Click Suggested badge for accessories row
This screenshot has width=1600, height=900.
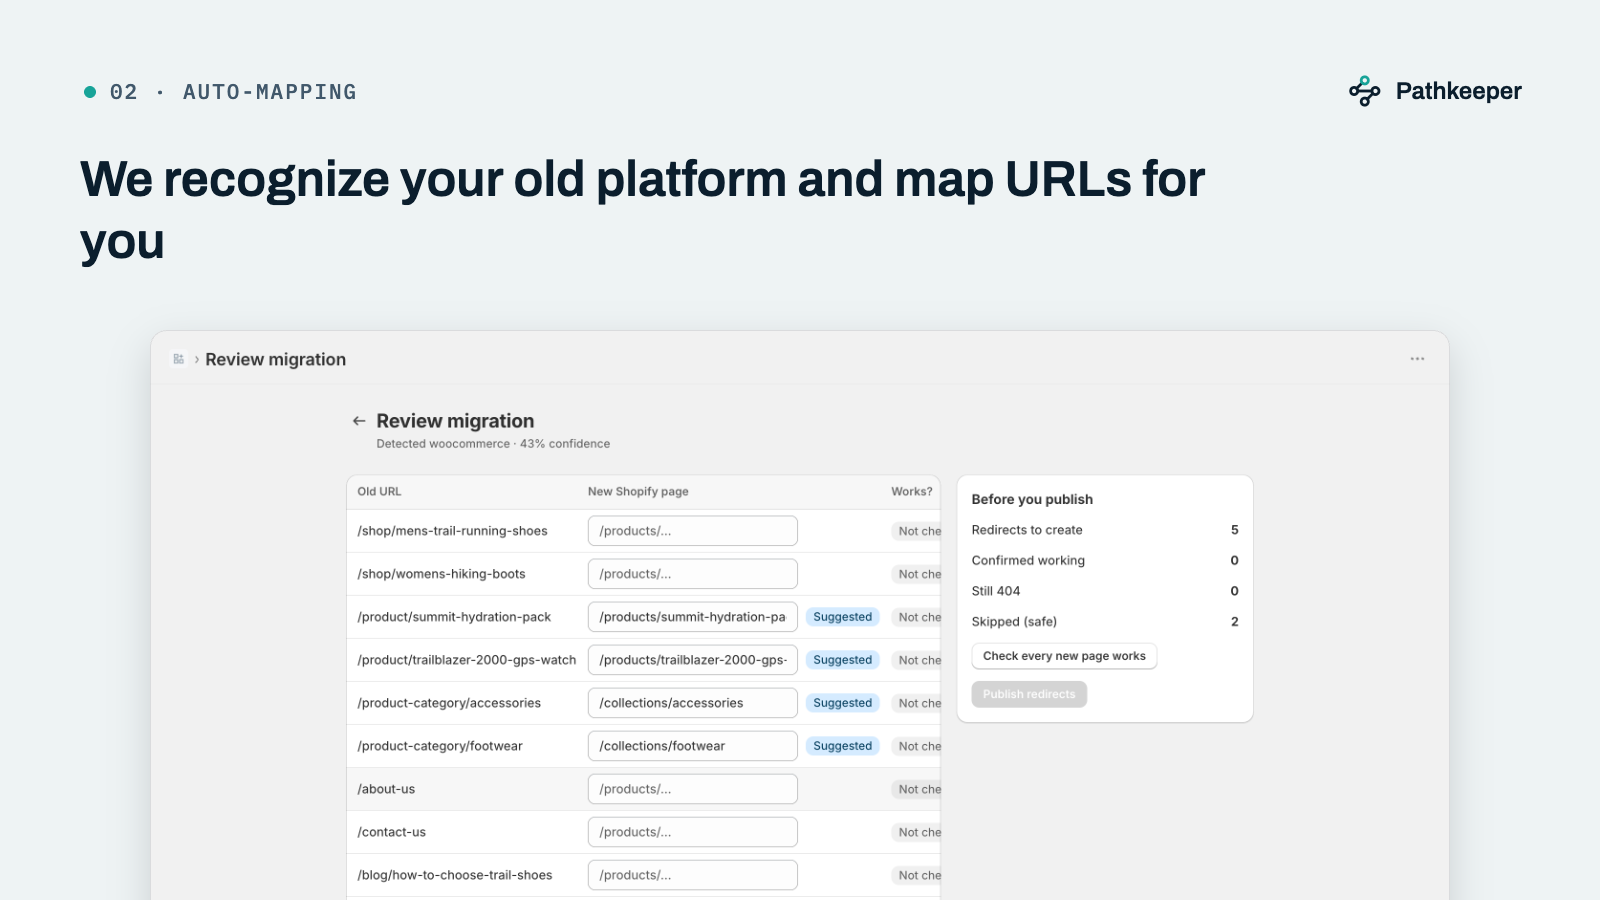[x=842, y=703]
